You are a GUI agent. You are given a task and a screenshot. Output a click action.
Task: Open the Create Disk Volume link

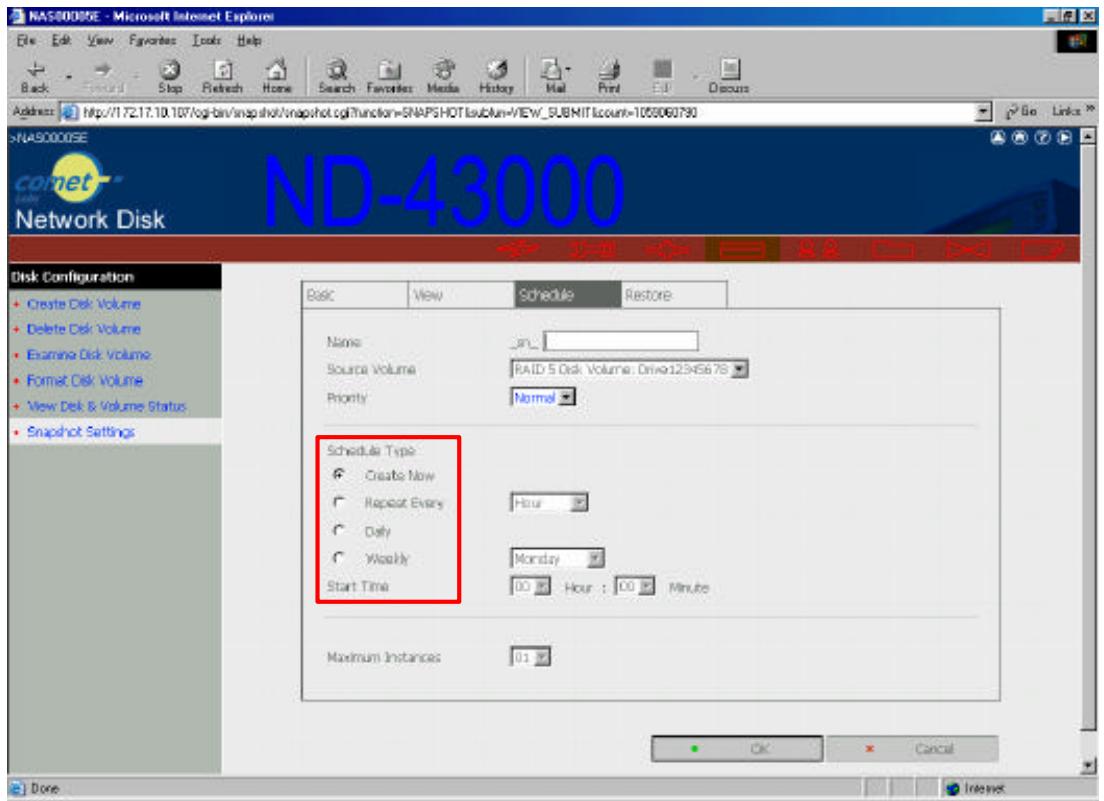pos(83,304)
